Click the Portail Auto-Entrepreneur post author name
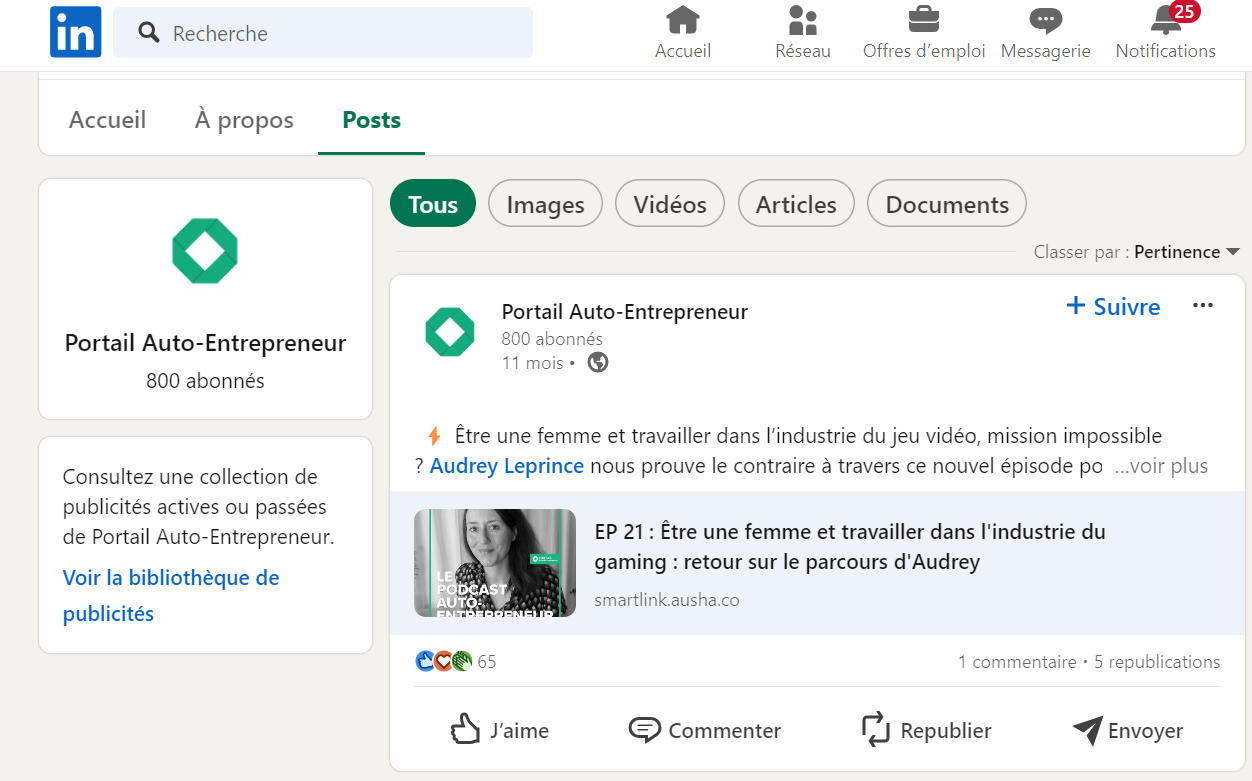The image size is (1252, 781). [625, 312]
